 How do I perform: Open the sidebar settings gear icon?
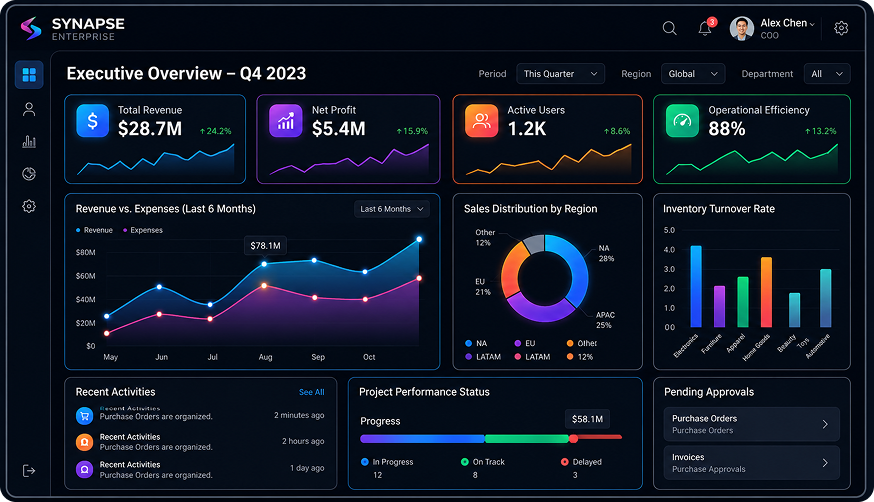coord(29,206)
